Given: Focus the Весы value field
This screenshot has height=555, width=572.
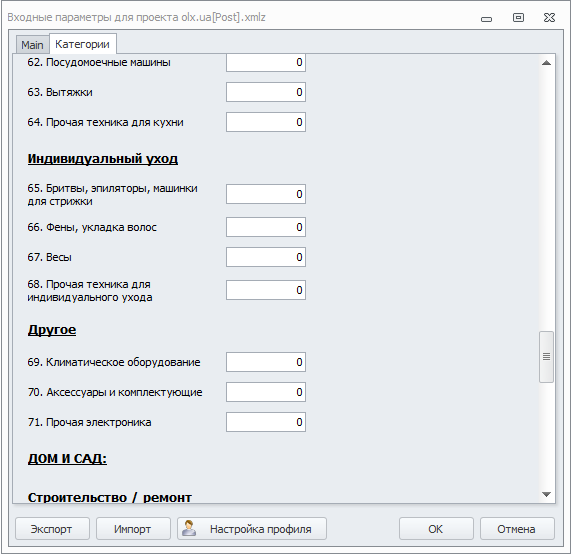Looking at the screenshot, I should click(266, 257).
